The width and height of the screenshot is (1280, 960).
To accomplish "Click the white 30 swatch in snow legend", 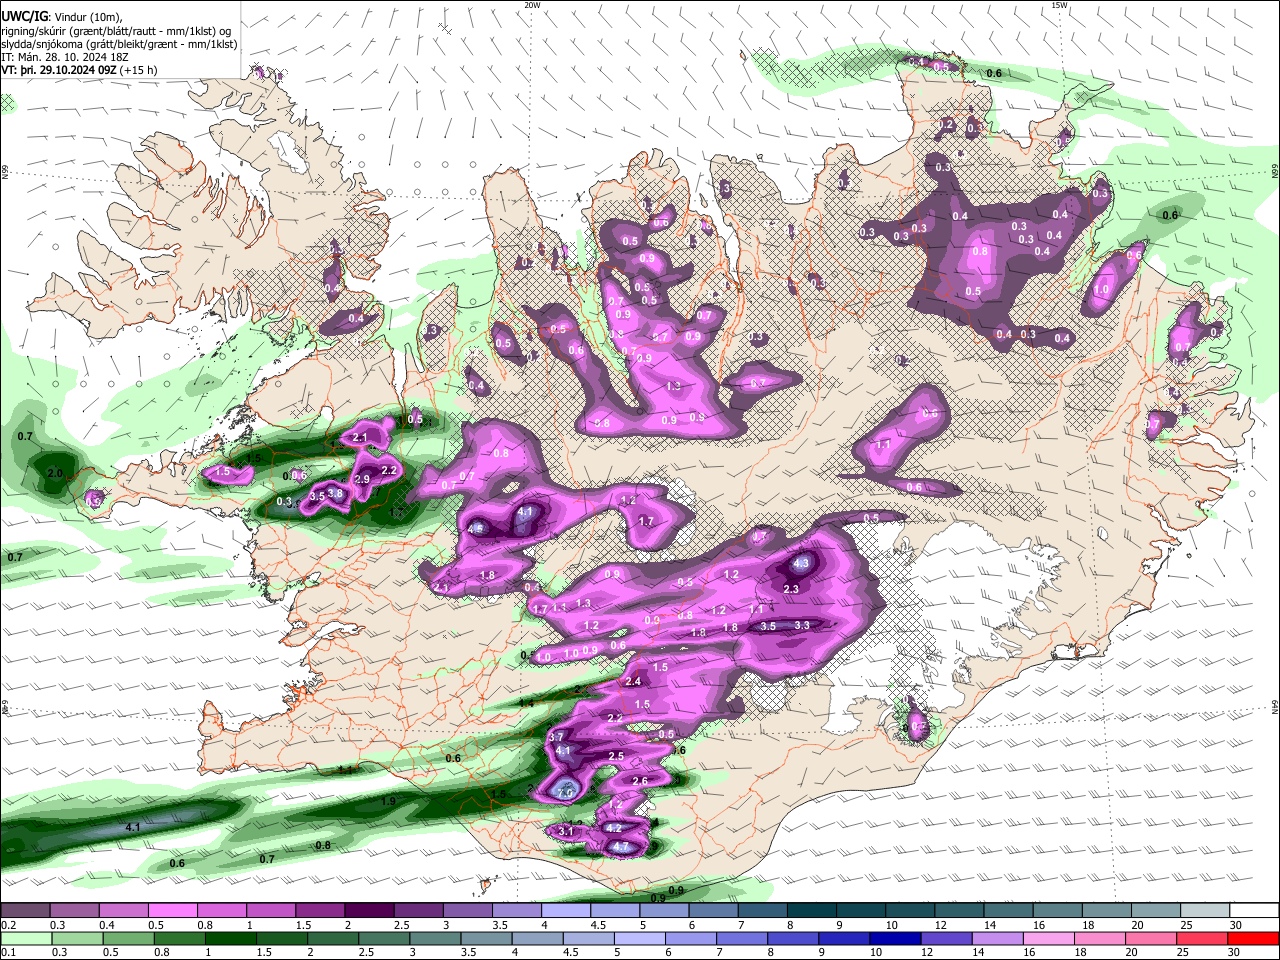I will [x=1254, y=910].
